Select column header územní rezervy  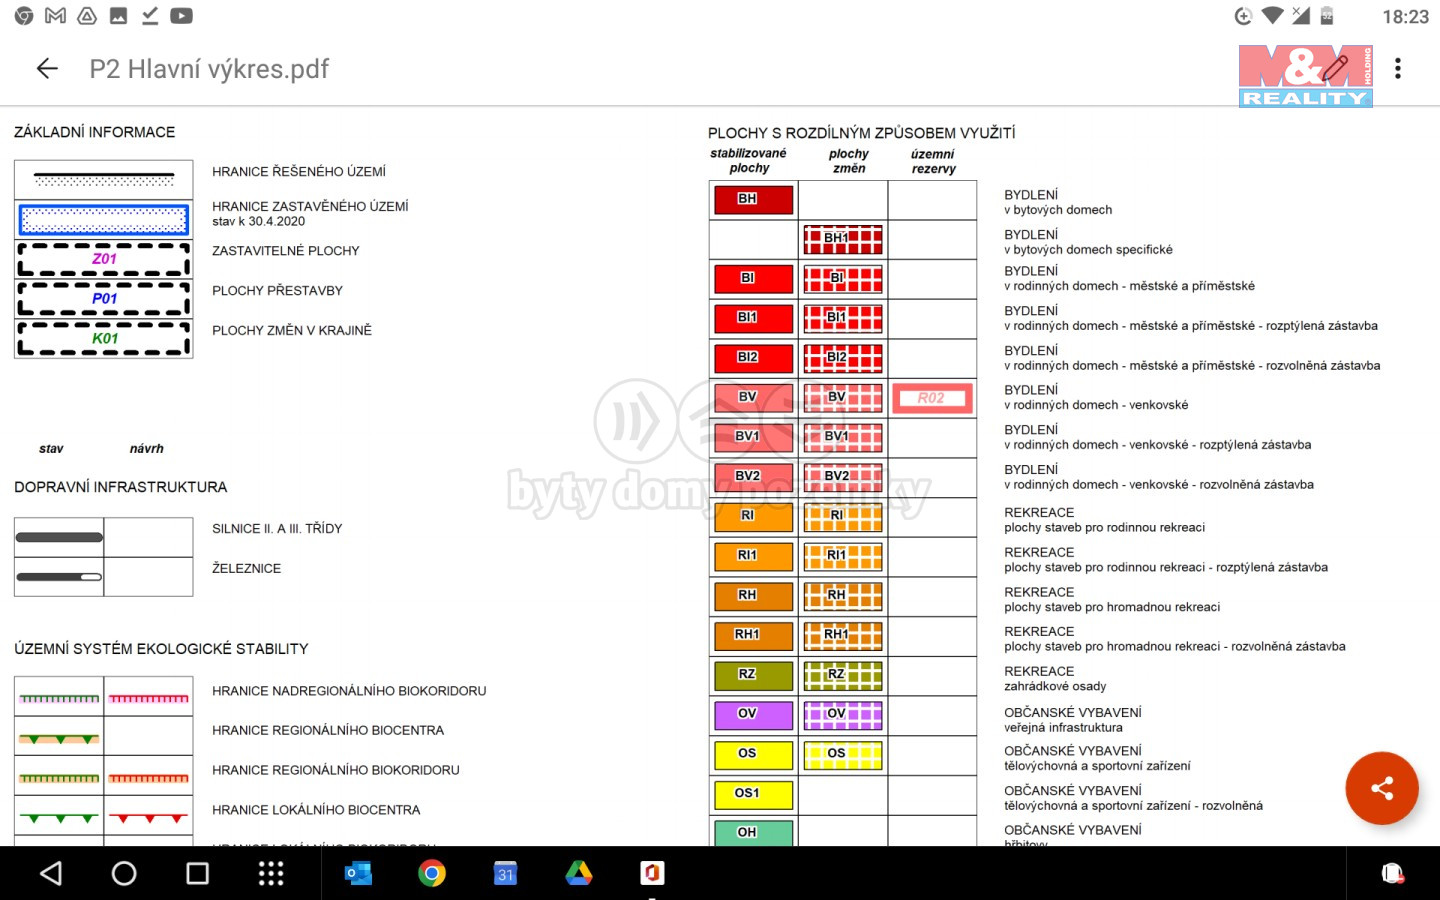(933, 162)
